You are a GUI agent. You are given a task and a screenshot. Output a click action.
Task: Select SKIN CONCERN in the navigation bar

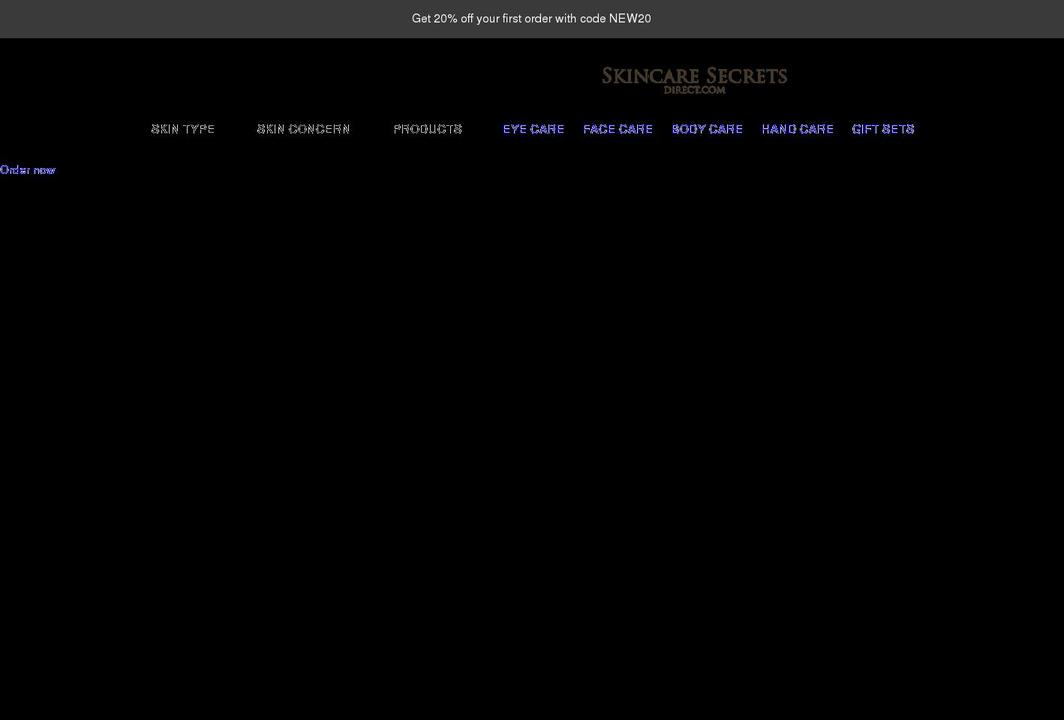click(x=303, y=128)
